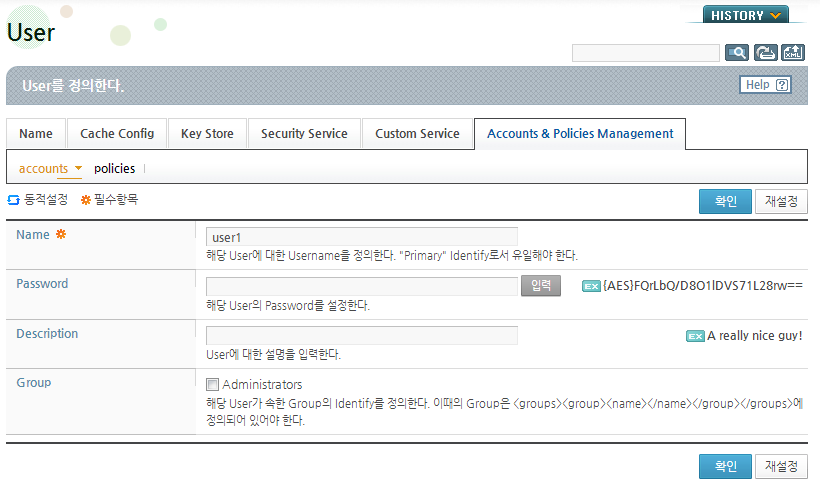This screenshot has height=484, width=820.
Task: Expand the accounts submenu arrow
Action: click(x=78, y=168)
